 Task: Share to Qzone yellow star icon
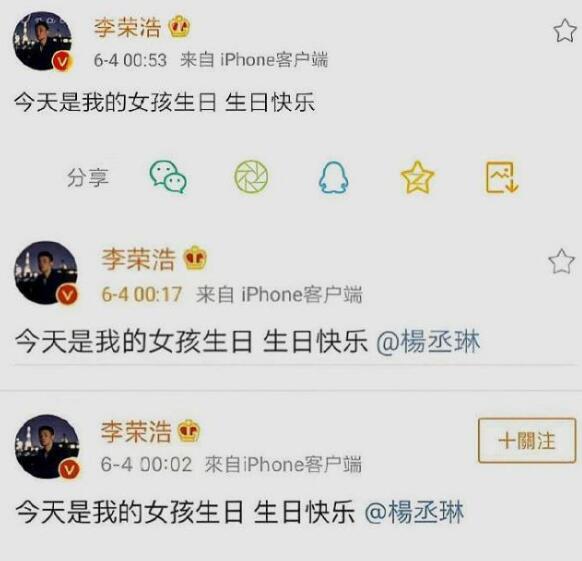pos(417,177)
